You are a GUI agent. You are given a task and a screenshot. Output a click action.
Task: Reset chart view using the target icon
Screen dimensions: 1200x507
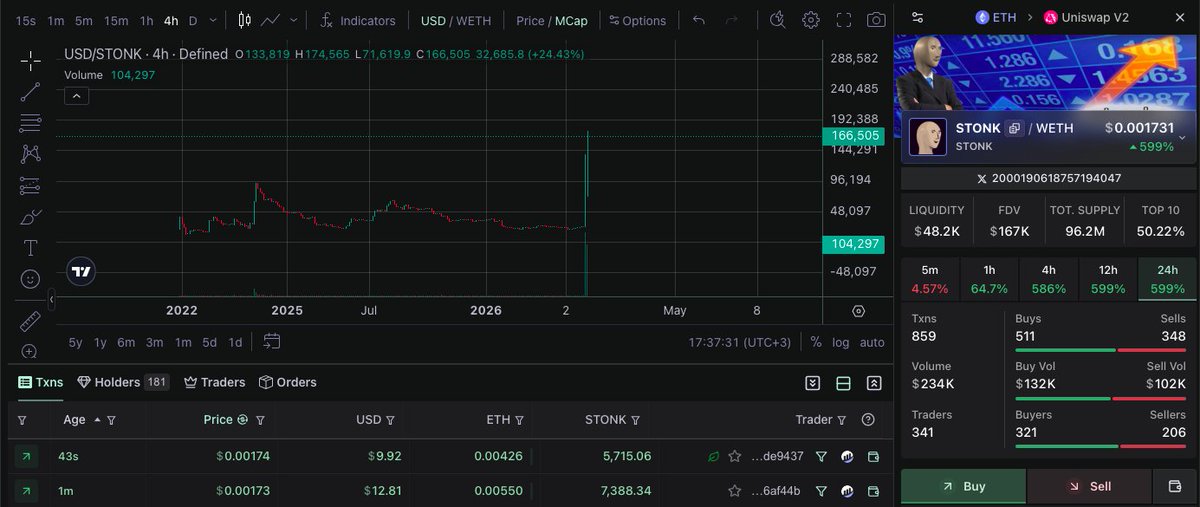[858, 311]
